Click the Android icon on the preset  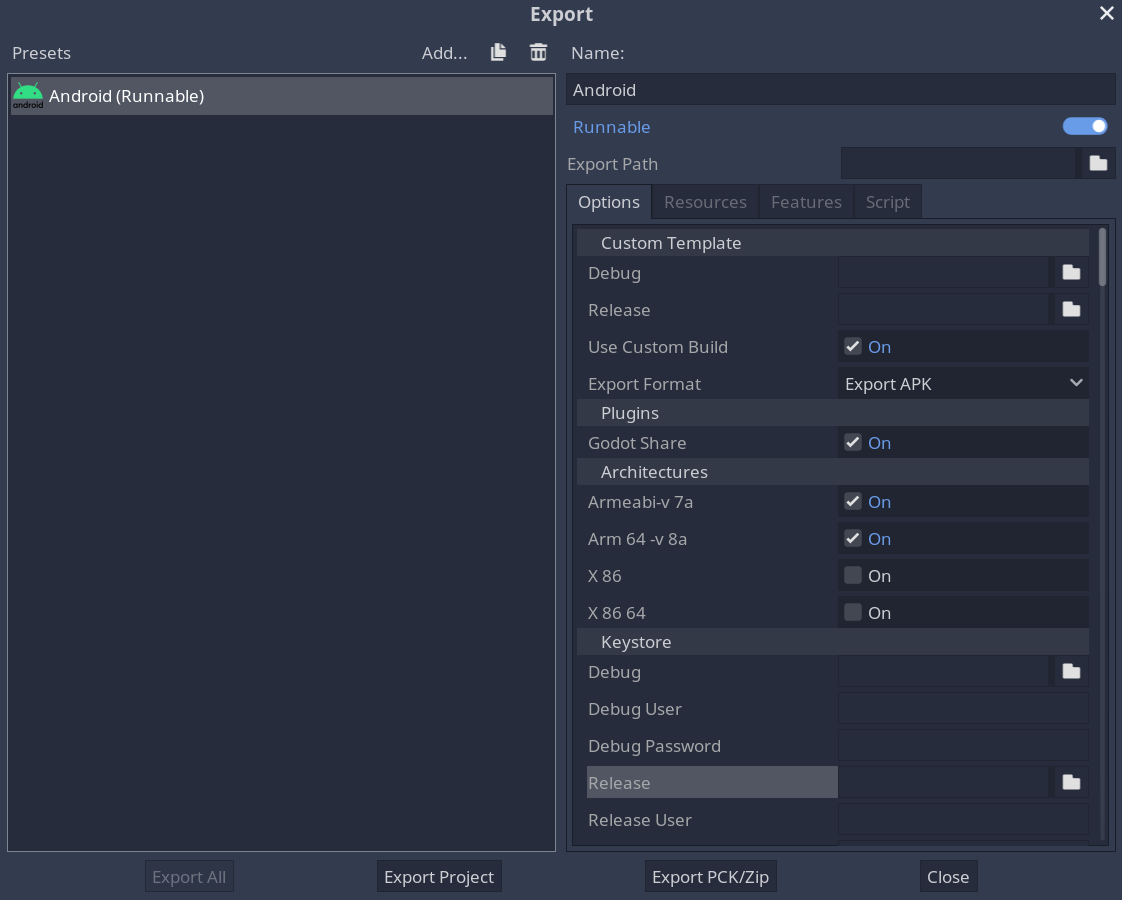click(28, 95)
